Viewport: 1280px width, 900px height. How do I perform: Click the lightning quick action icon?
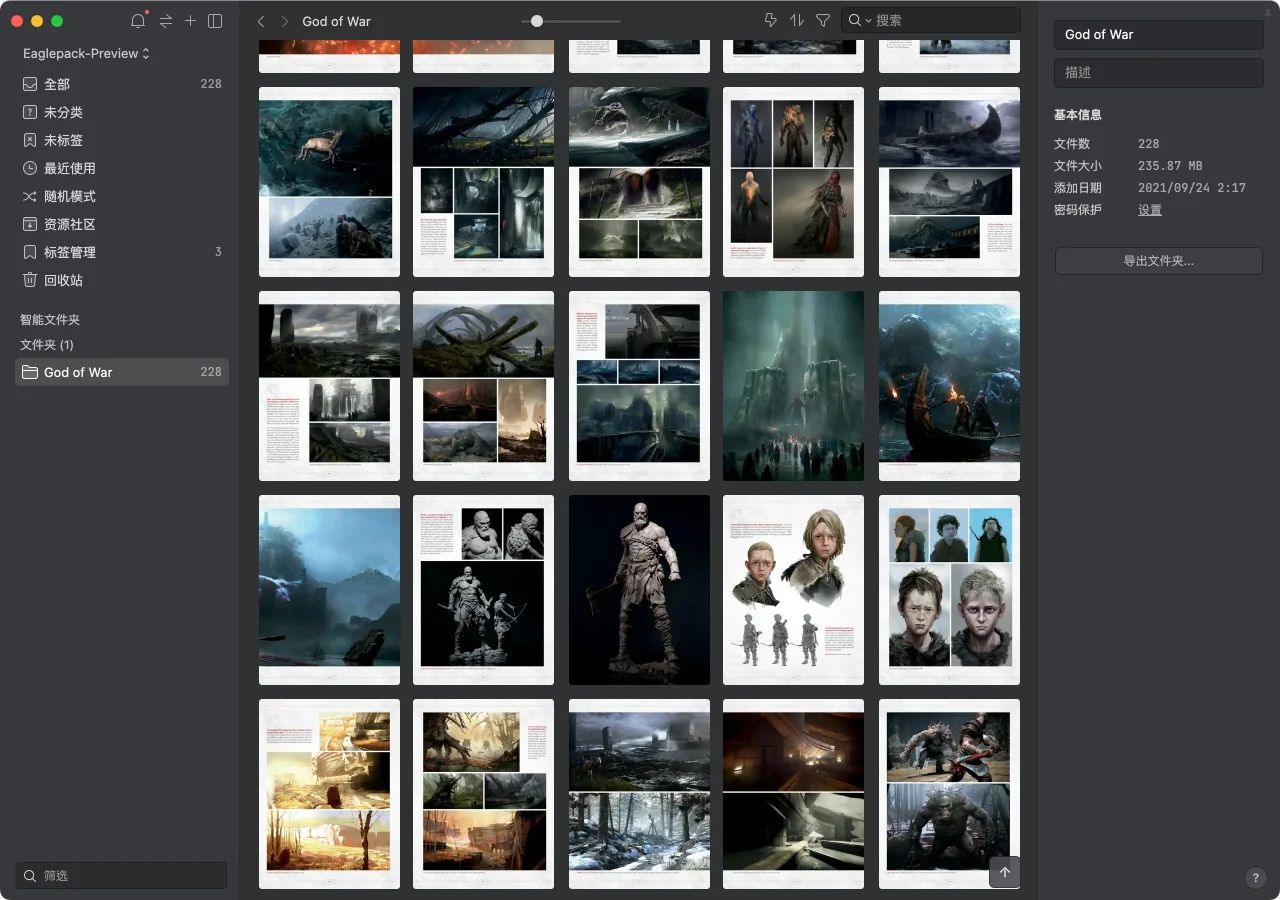point(770,20)
